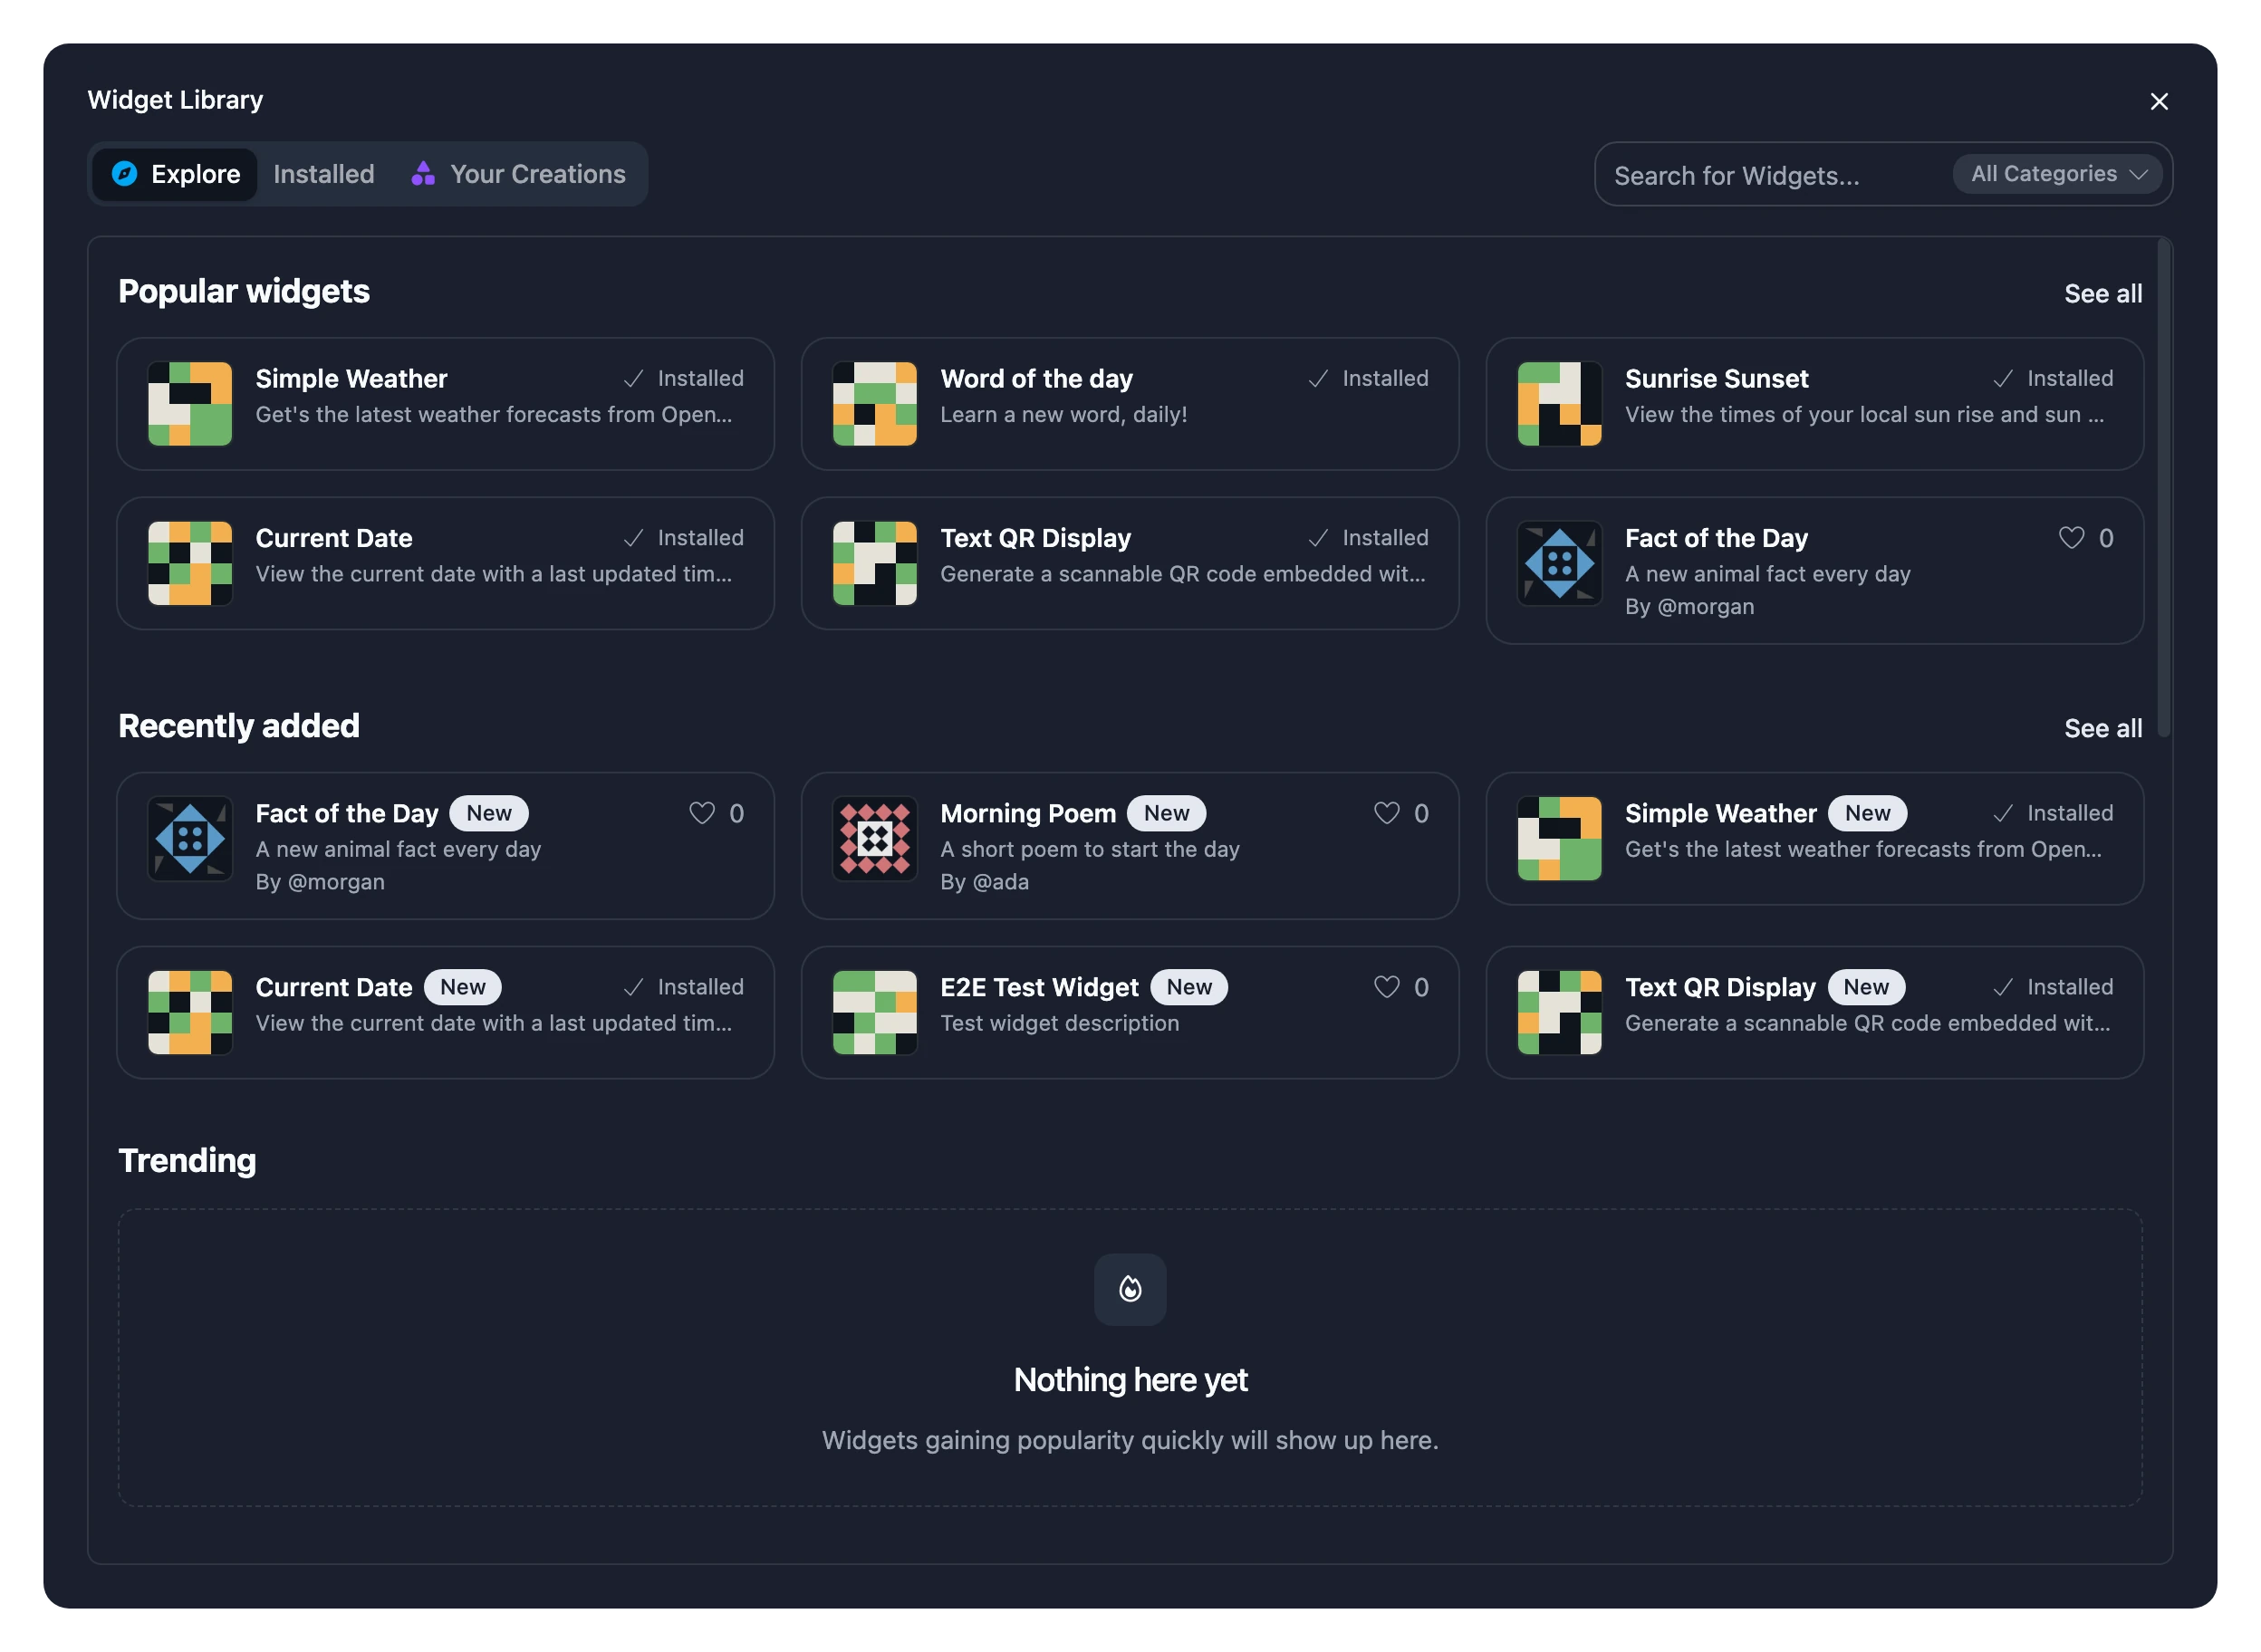The image size is (2261, 1652).
Task: Click By @morgan in Recently added
Action: point(320,882)
